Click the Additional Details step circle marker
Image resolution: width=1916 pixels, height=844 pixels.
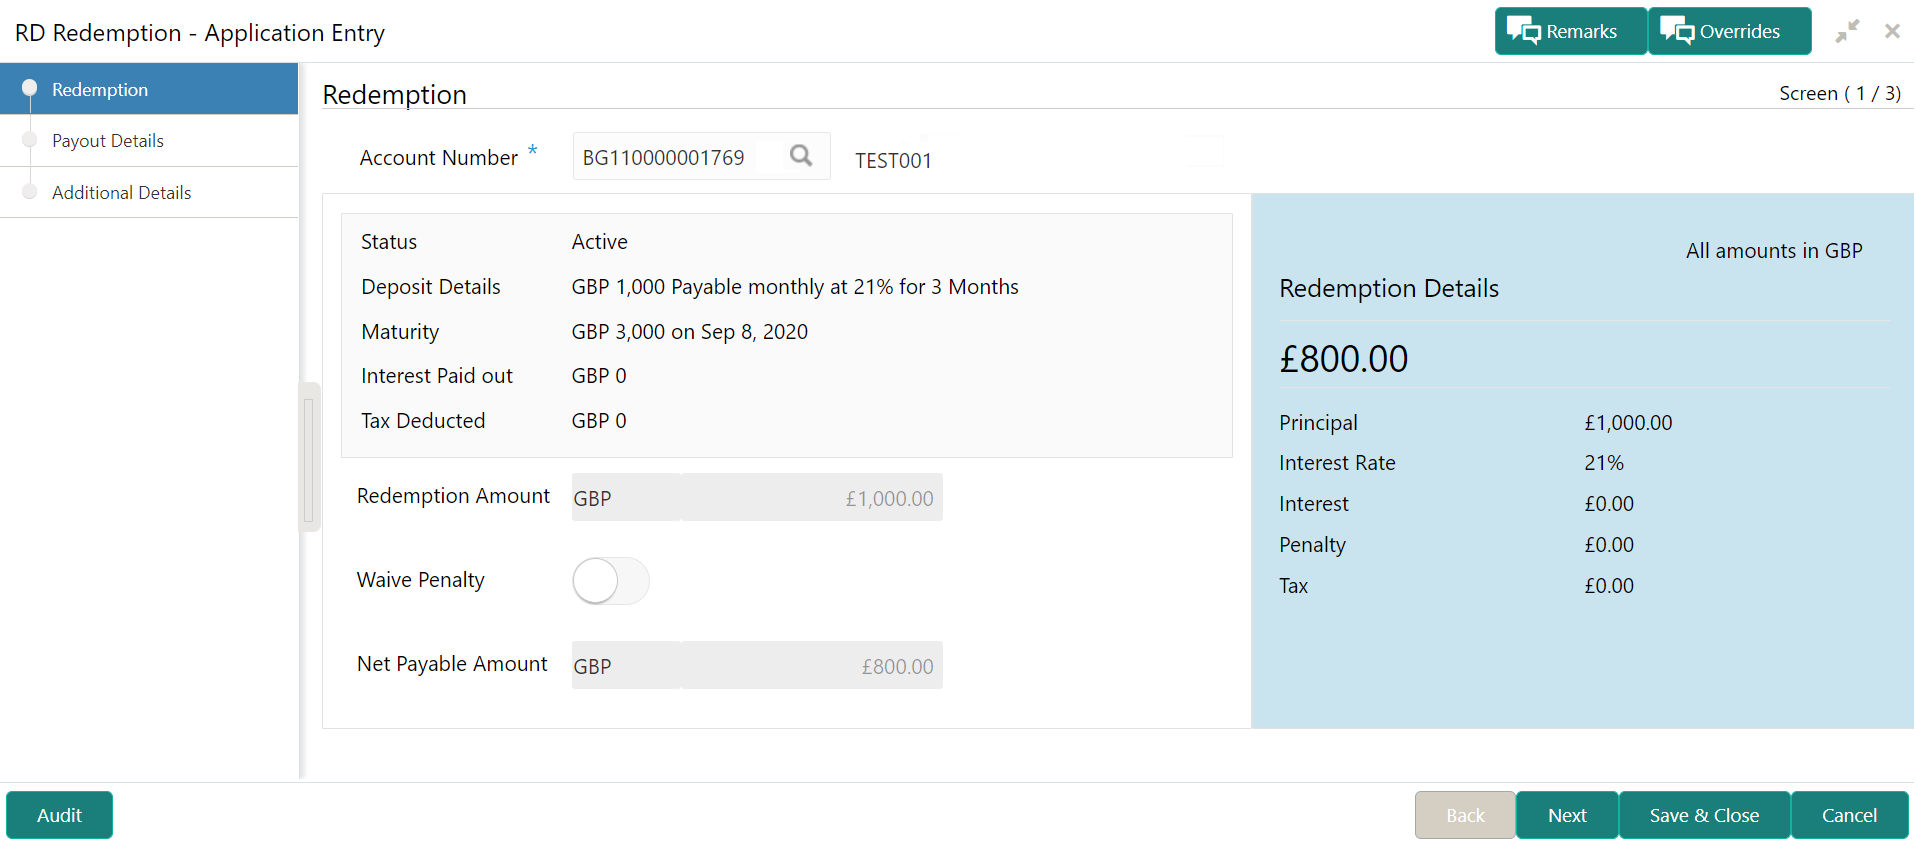(29, 192)
